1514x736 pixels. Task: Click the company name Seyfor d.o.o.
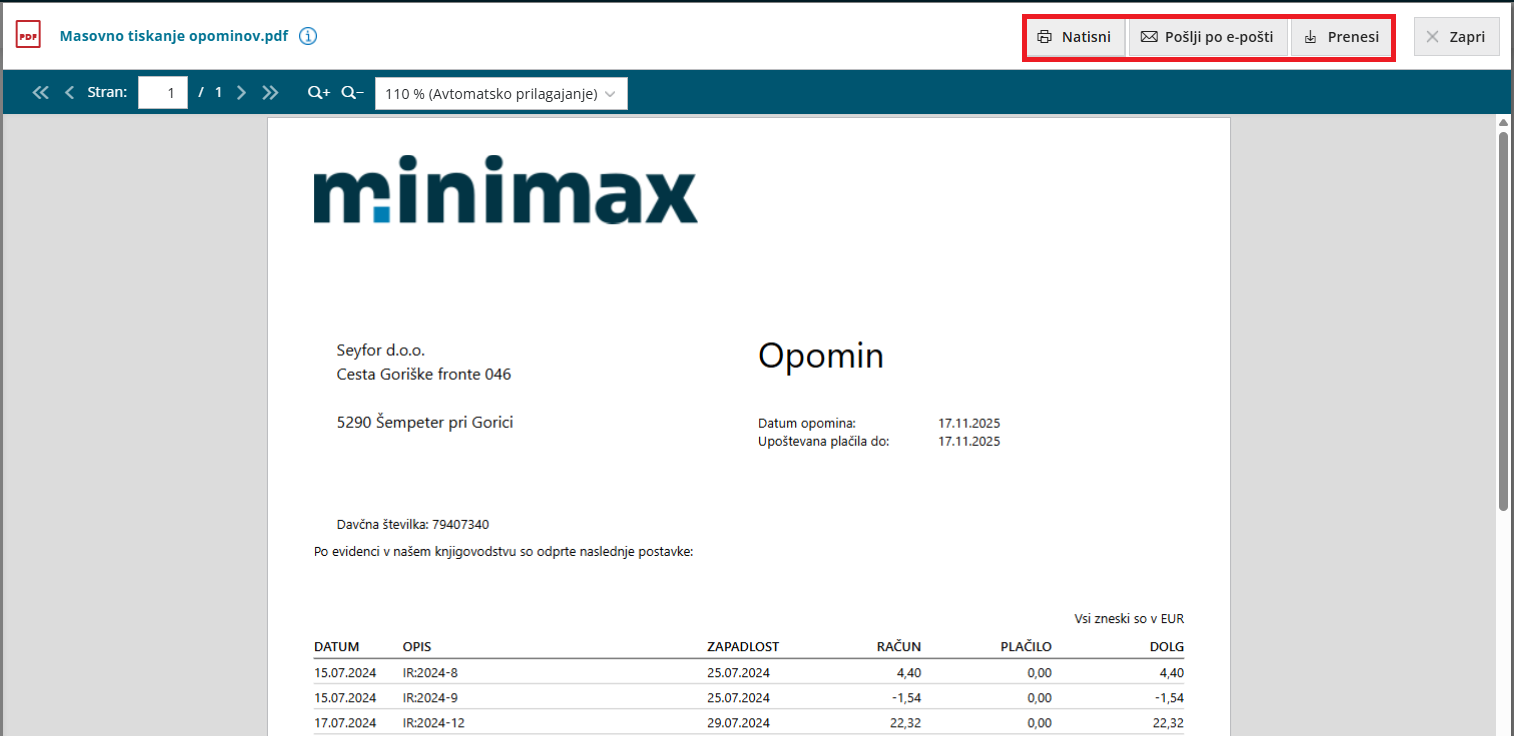pos(381,351)
